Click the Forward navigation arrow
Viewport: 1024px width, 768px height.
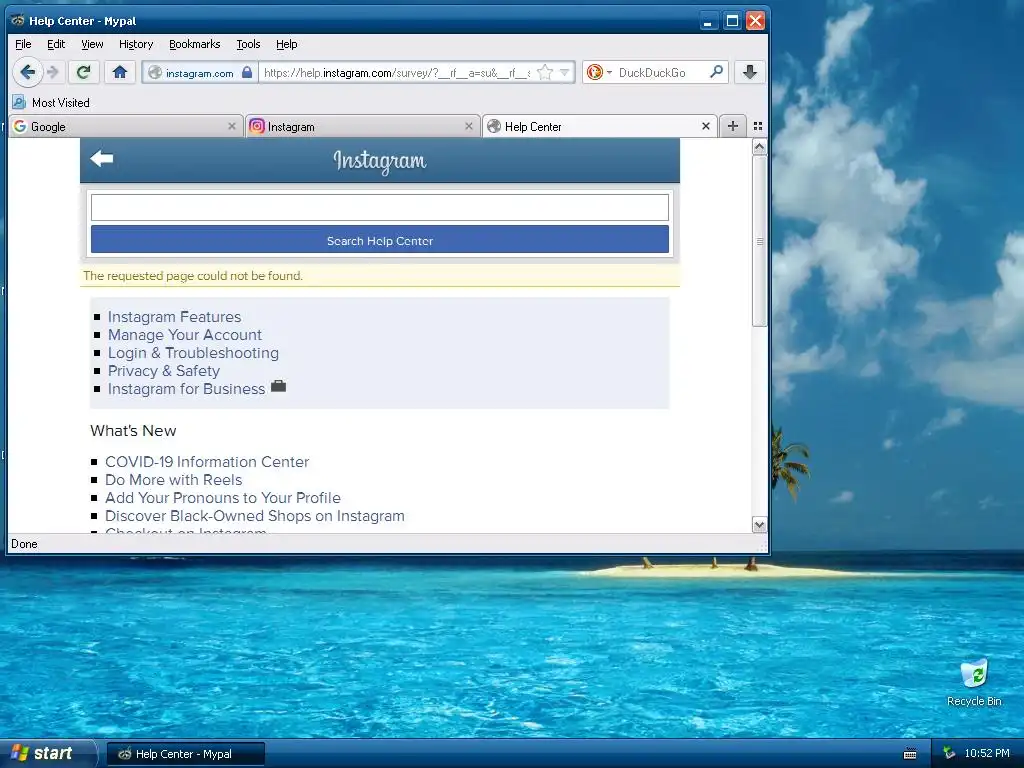(x=54, y=72)
